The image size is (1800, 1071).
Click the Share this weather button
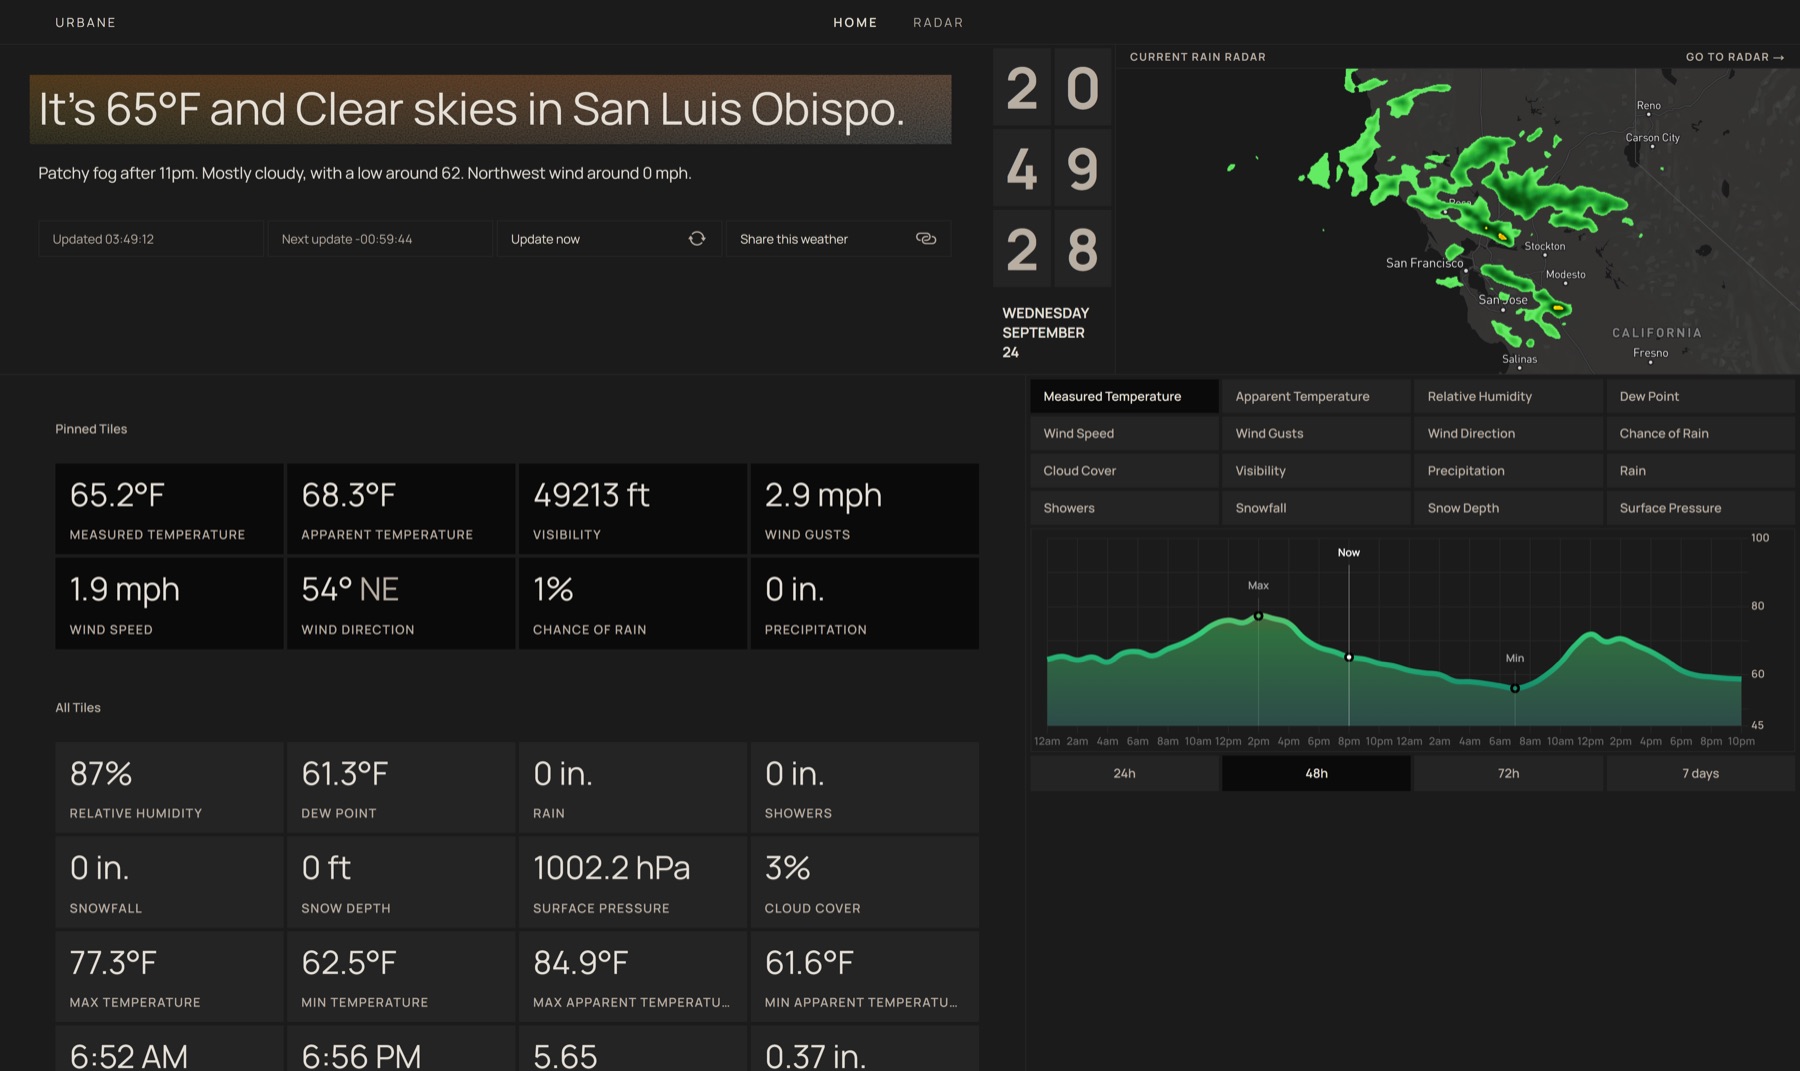[837, 238]
